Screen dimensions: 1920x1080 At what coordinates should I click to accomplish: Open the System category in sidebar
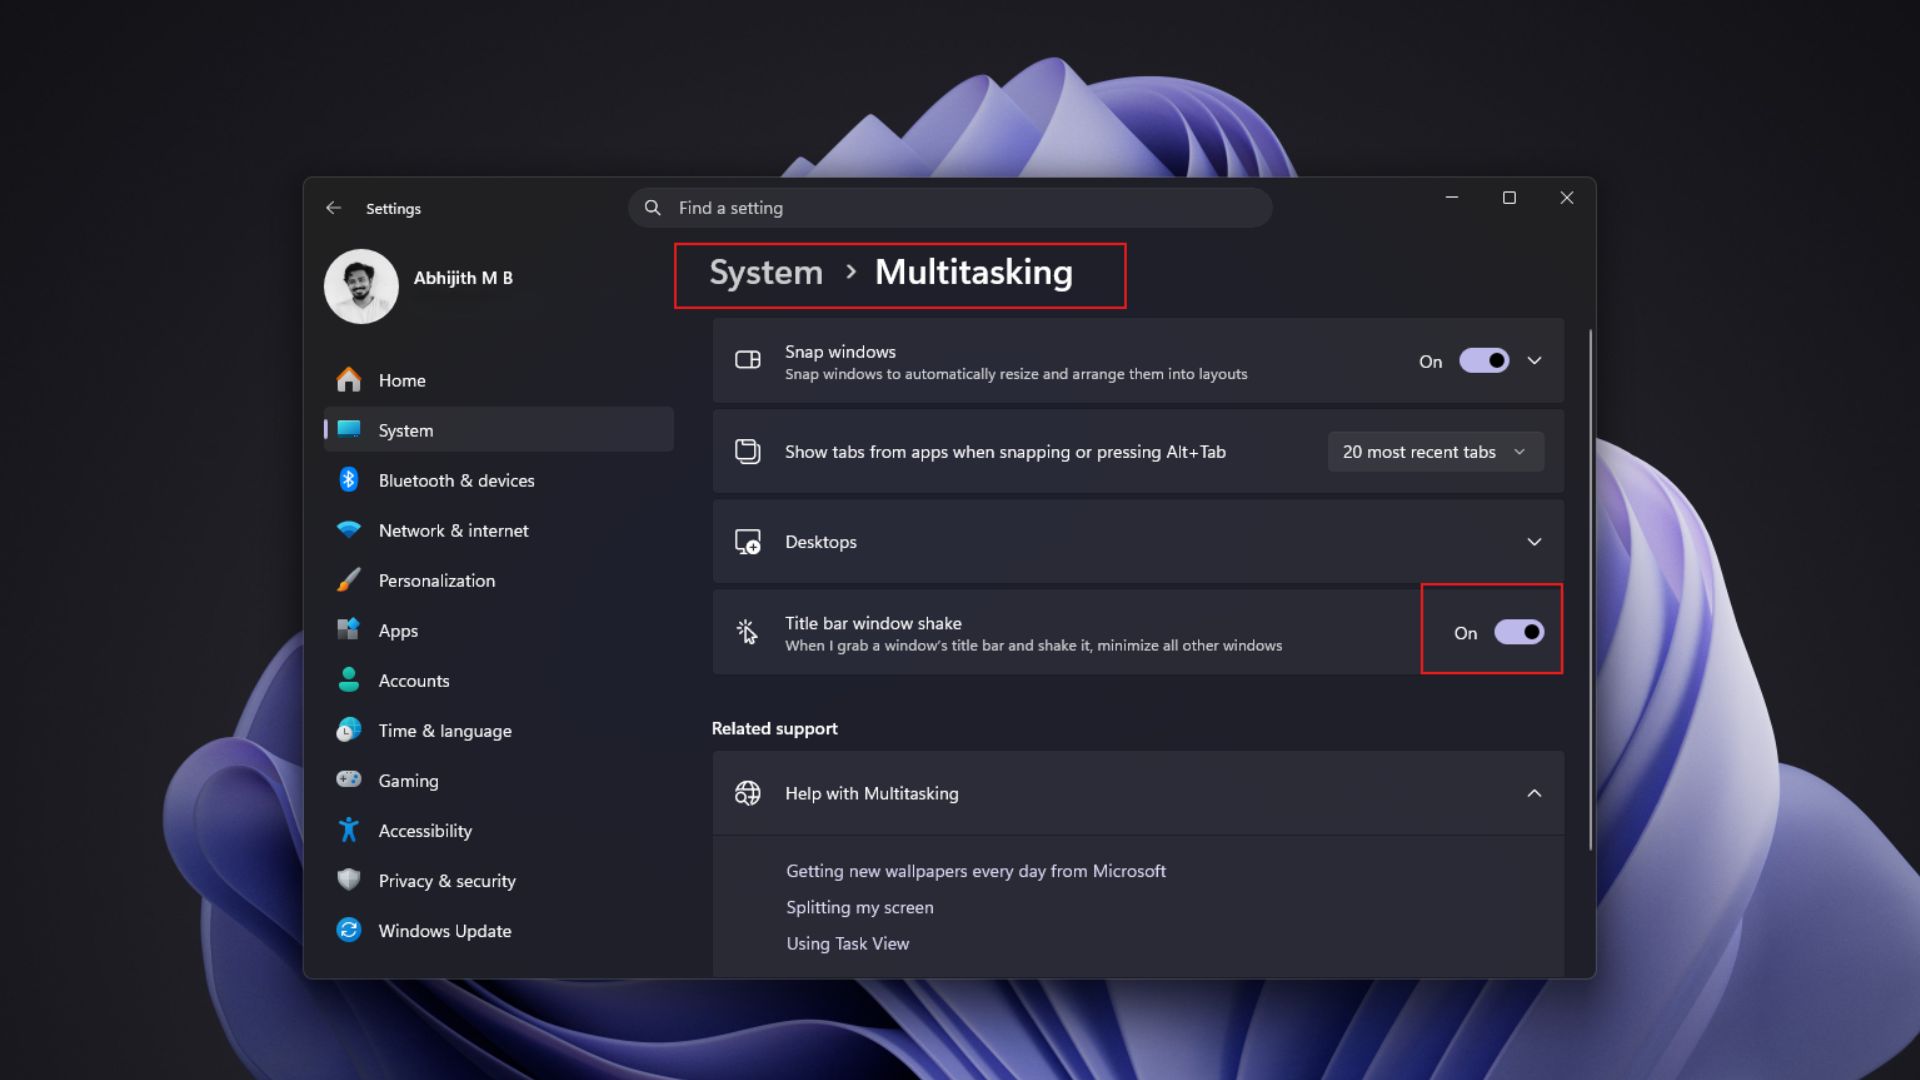pos(498,430)
